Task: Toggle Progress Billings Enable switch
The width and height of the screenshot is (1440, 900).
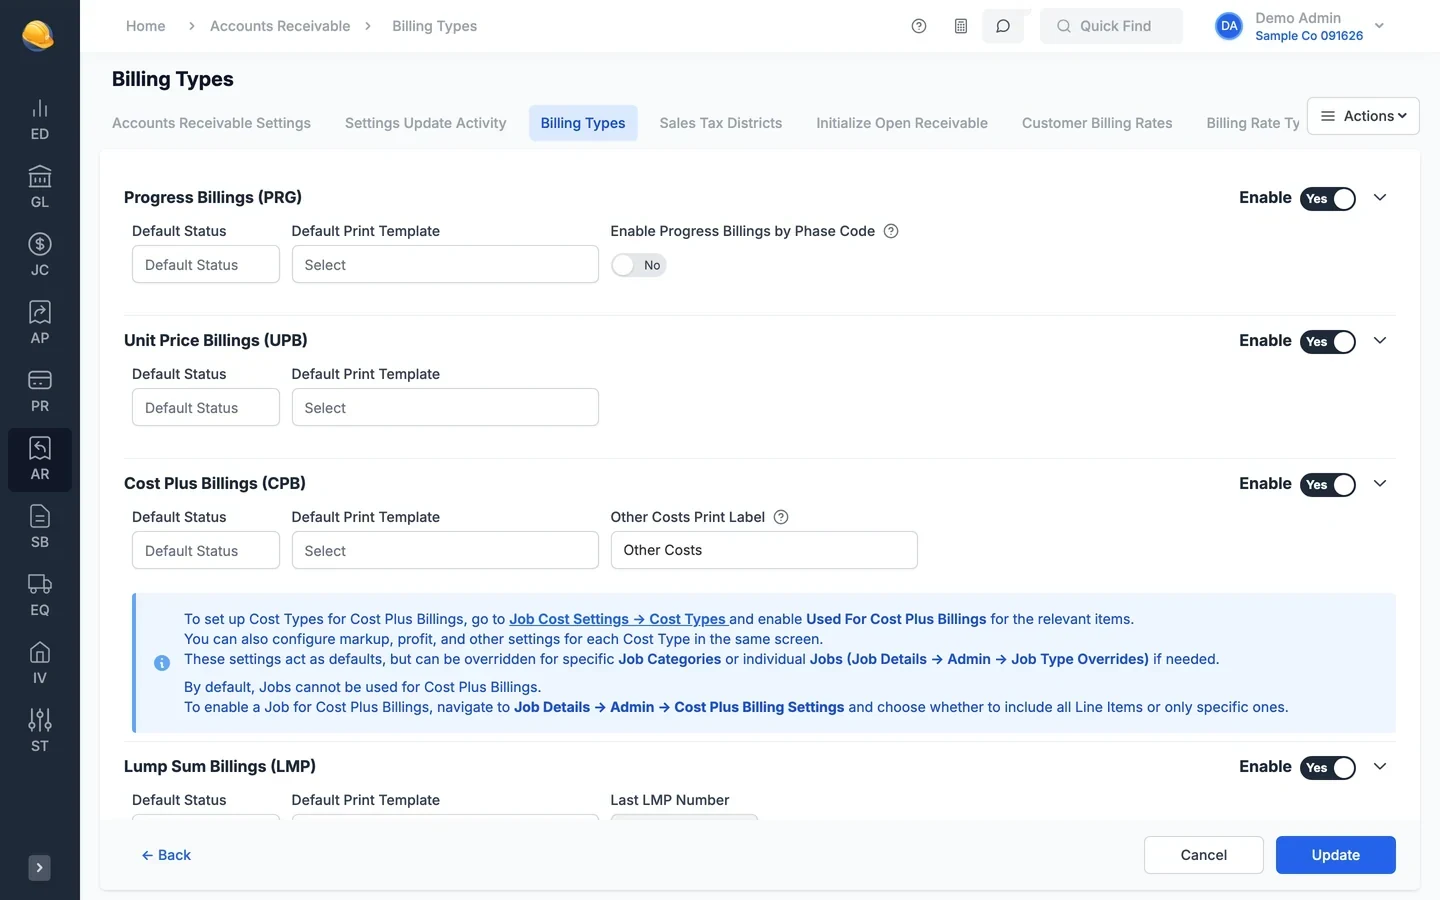Action: click(x=1328, y=199)
